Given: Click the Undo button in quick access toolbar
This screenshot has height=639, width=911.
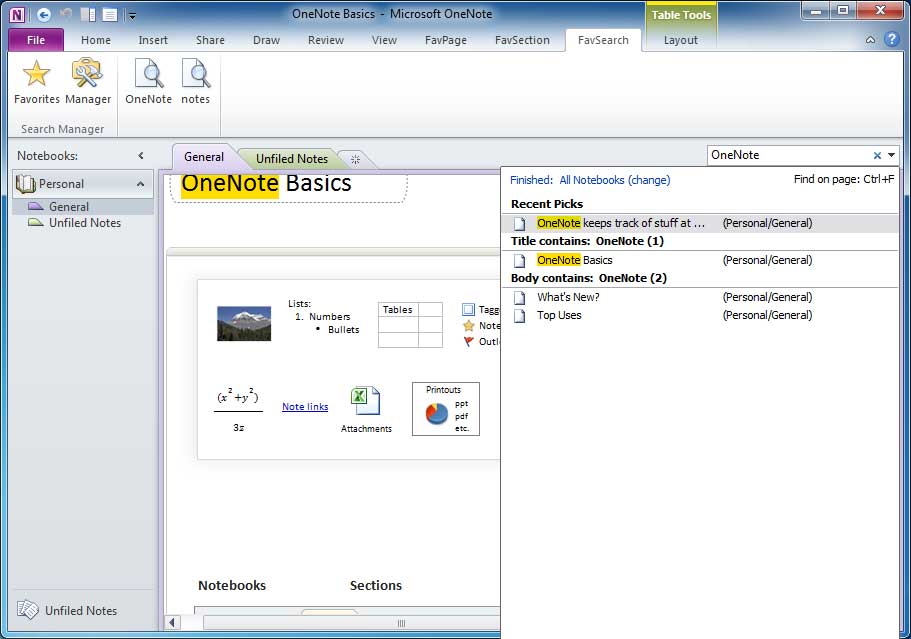Looking at the screenshot, I should pos(66,15).
